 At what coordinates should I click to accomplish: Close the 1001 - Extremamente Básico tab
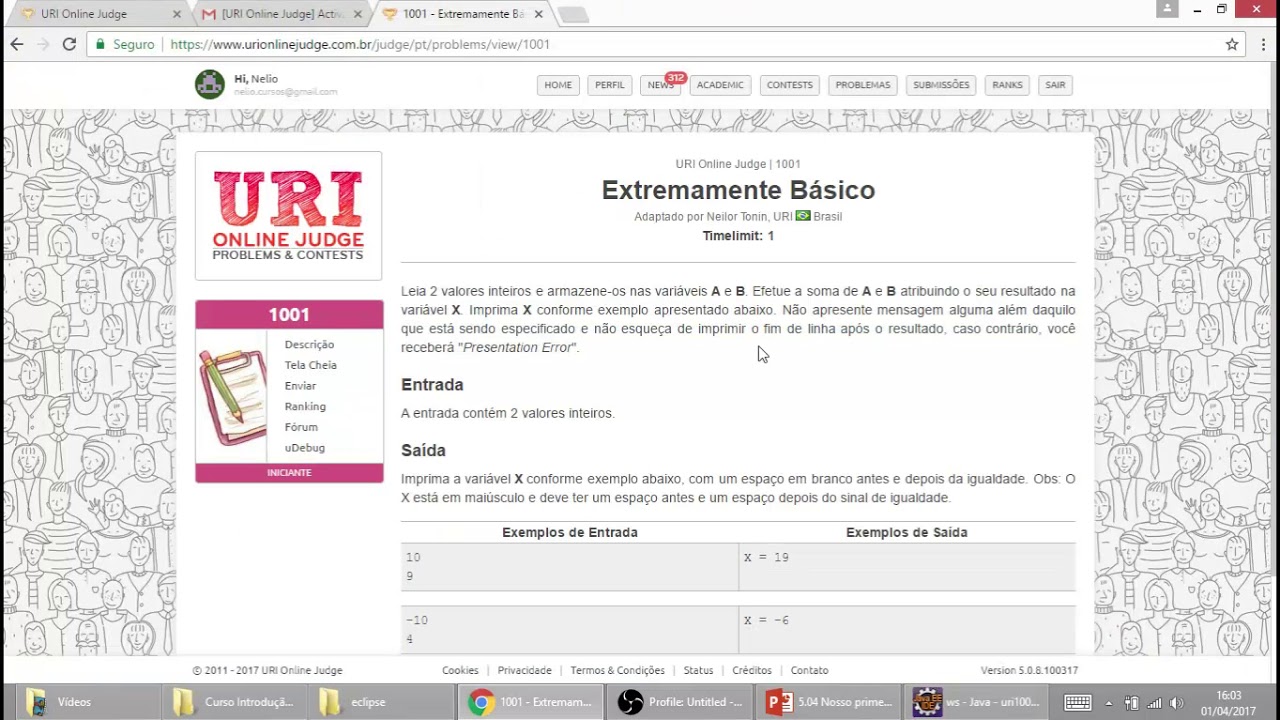click(x=539, y=14)
